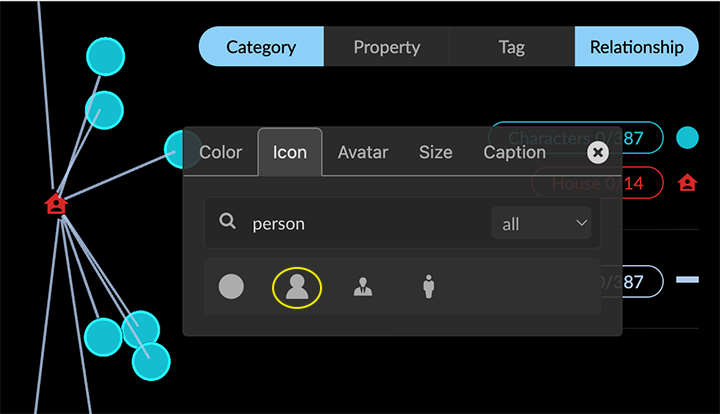Viewport: 720px width, 414px height.
Task: Open the 'all' icon filter dropdown
Action: (x=540, y=223)
